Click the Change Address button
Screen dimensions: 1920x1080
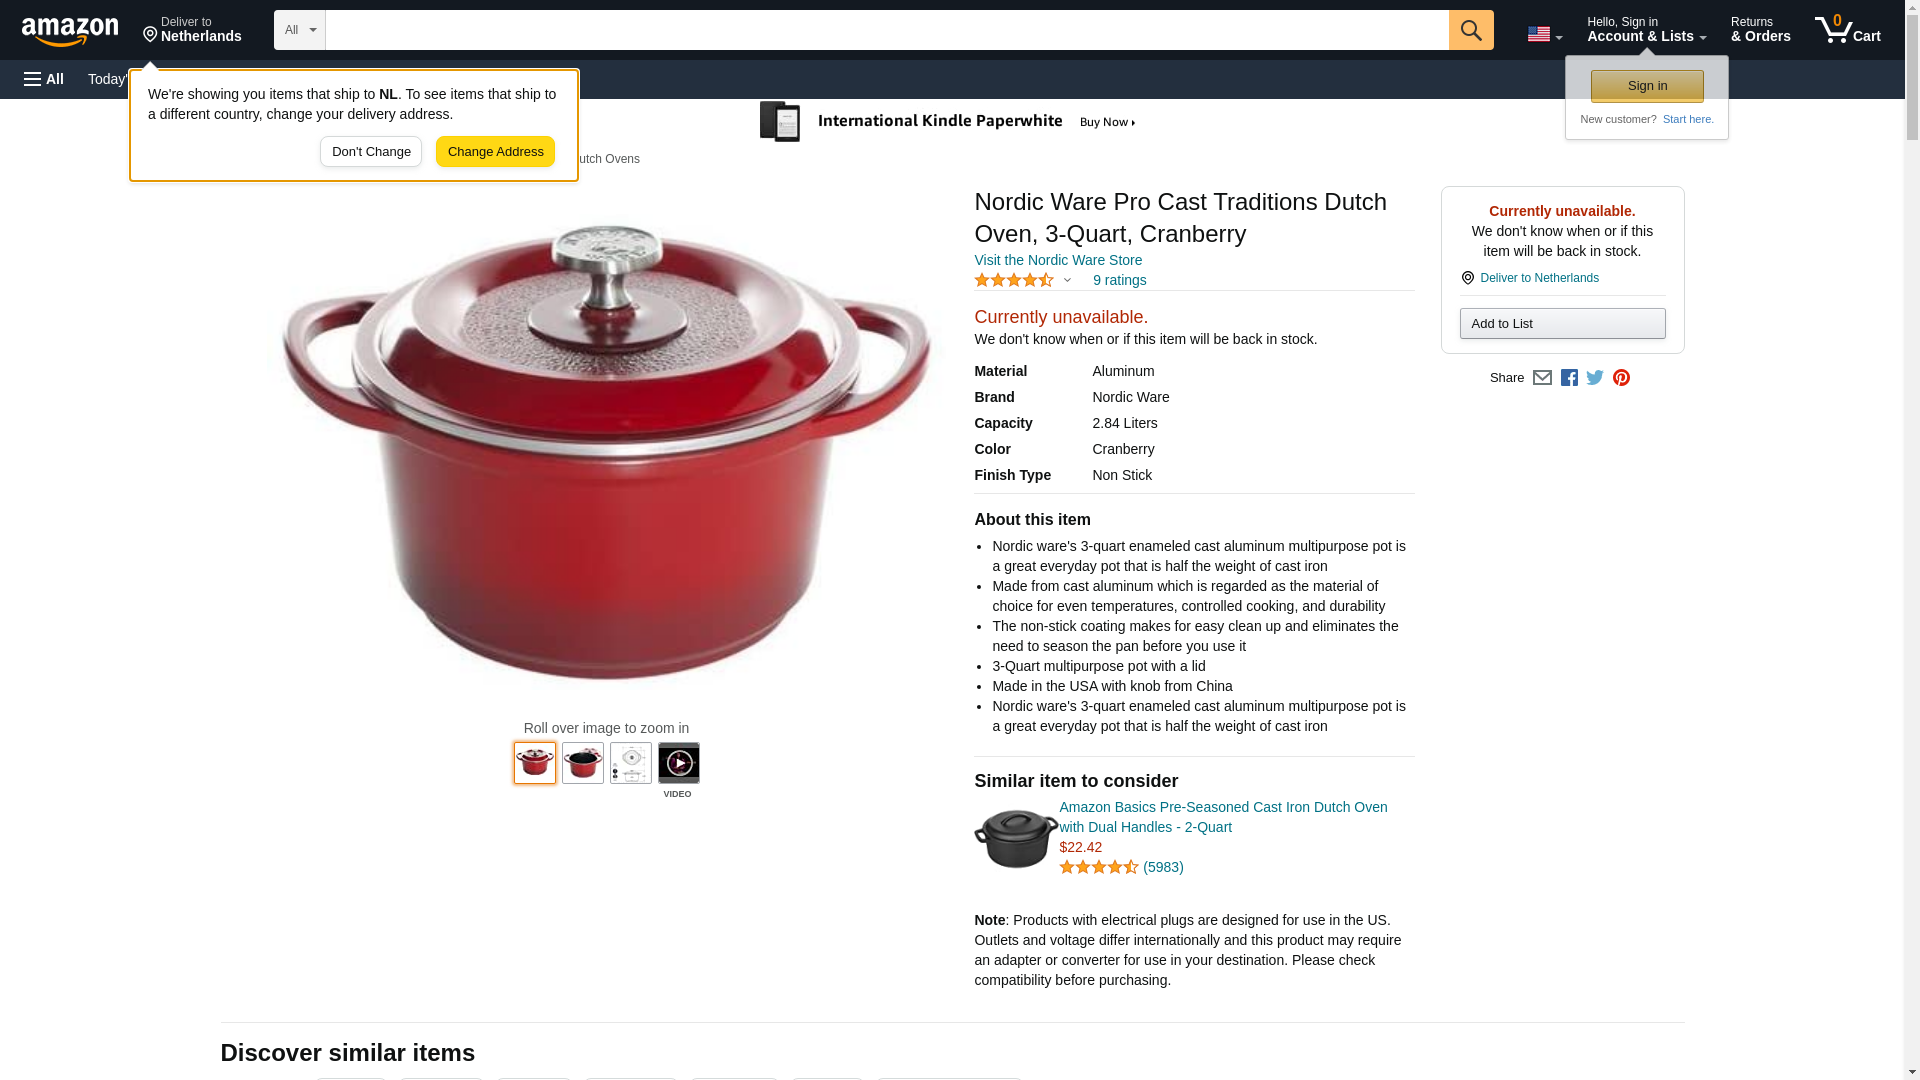(495, 152)
